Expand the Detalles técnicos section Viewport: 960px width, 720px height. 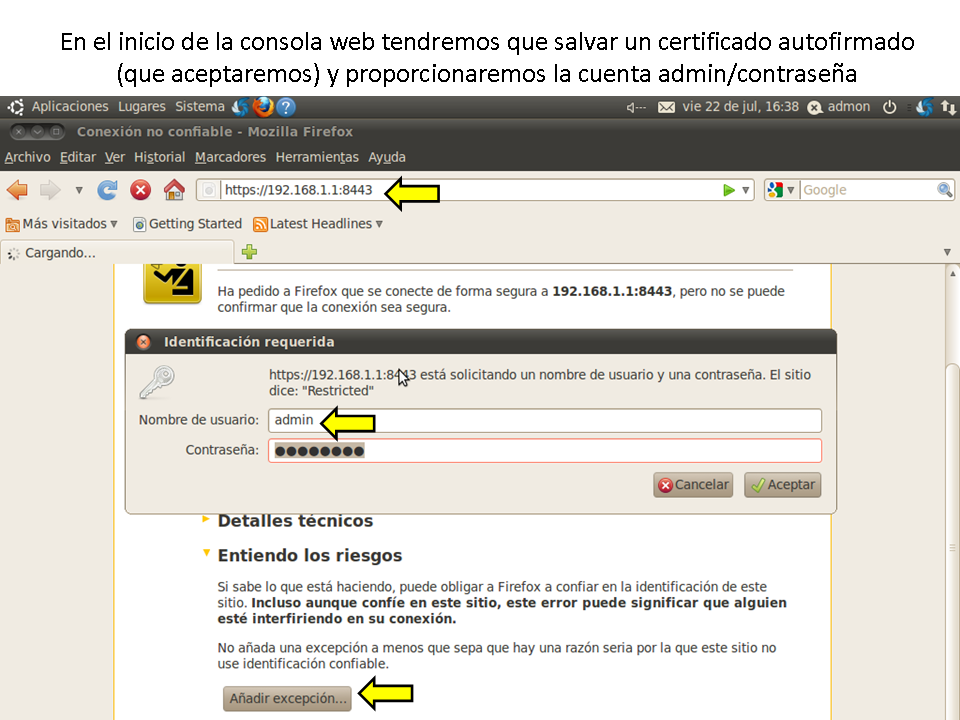295,521
